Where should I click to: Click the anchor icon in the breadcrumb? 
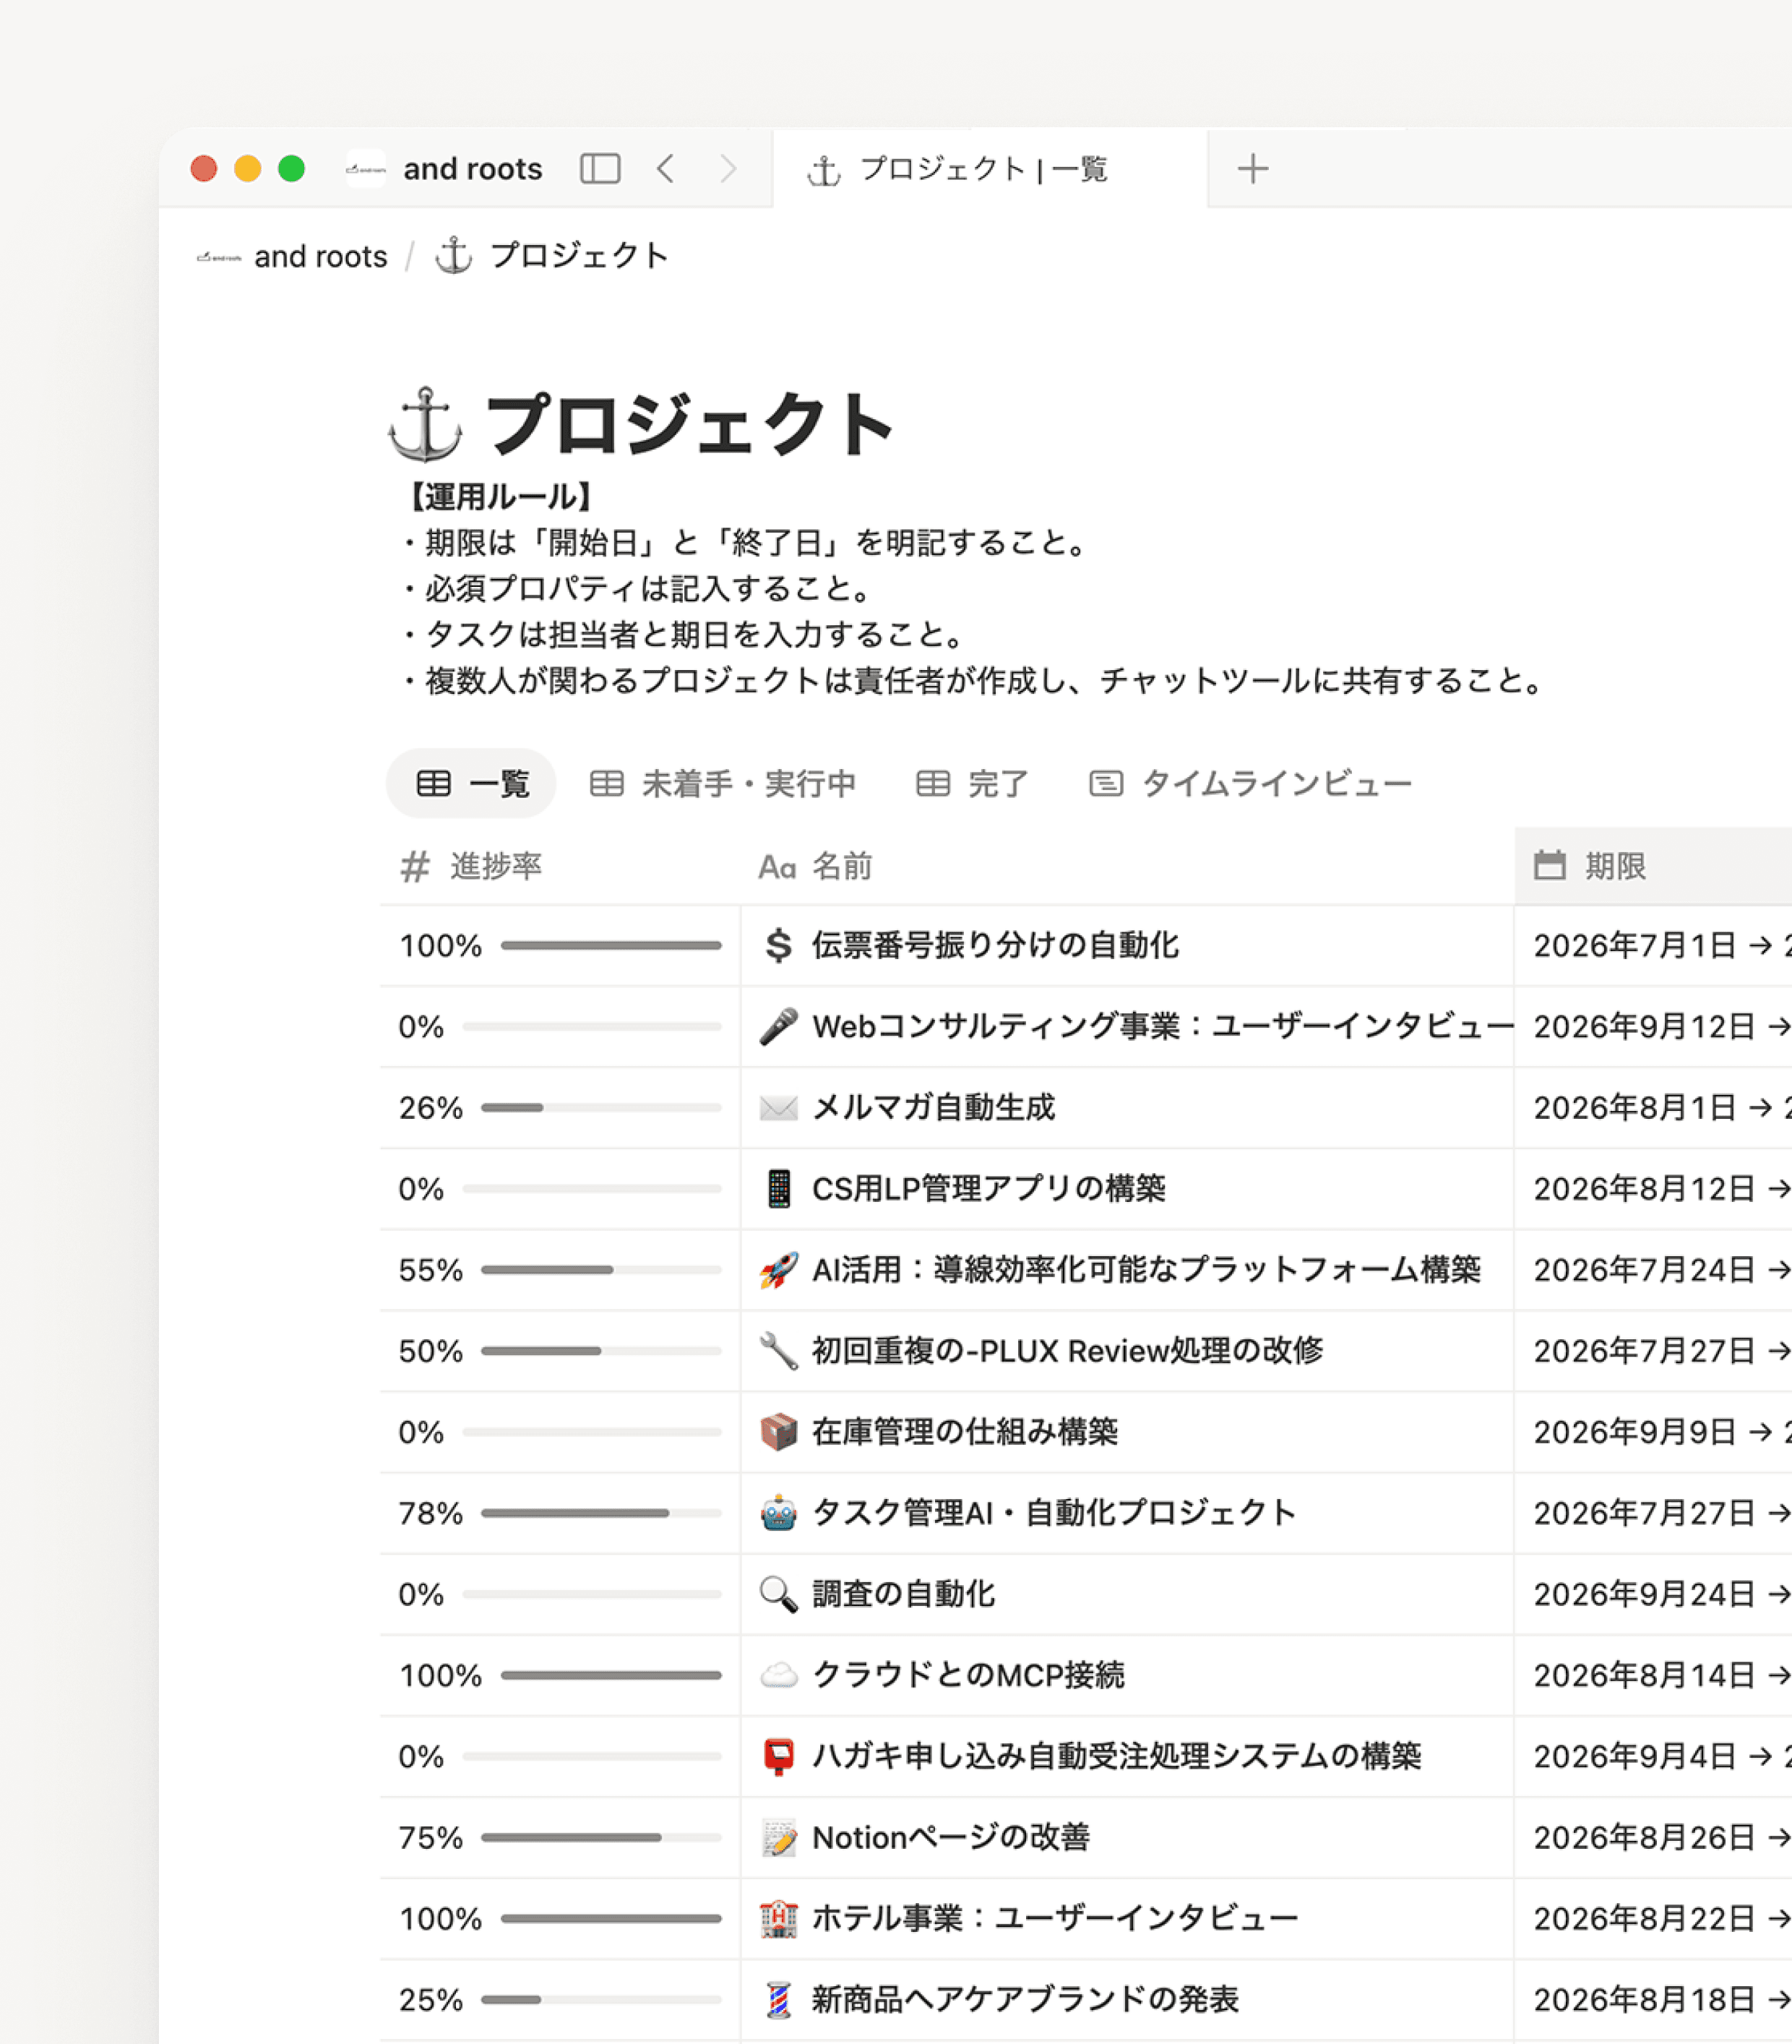[x=453, y=256]
